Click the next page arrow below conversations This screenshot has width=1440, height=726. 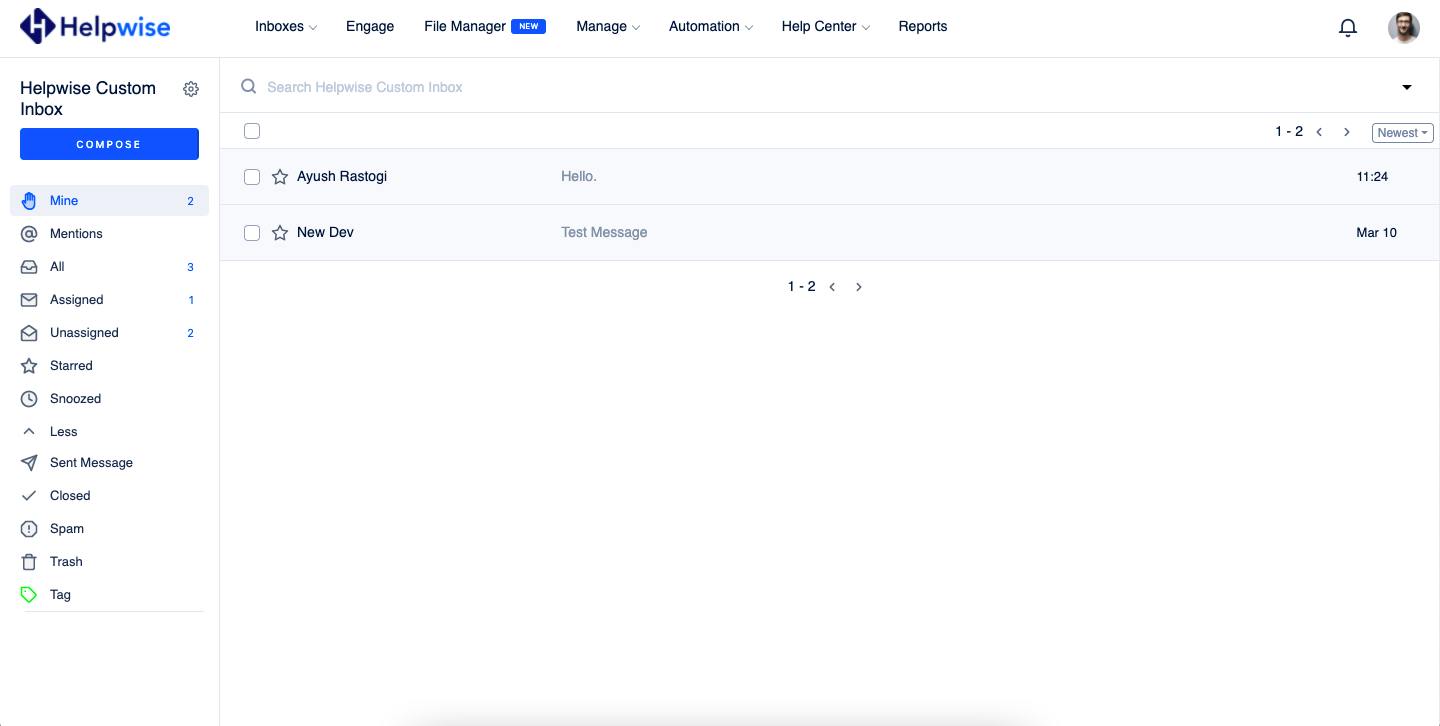(x=858, y=286)
